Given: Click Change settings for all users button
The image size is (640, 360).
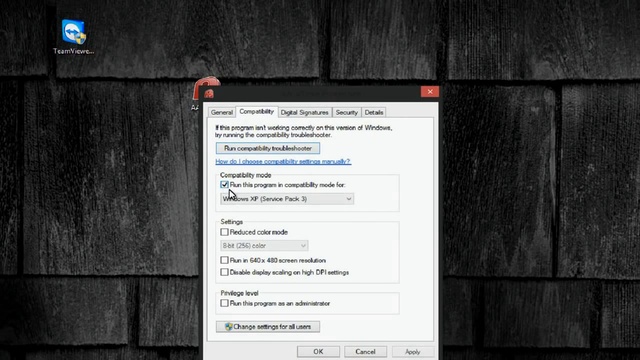Looking at the screenshot, I should tap(268, 327).
